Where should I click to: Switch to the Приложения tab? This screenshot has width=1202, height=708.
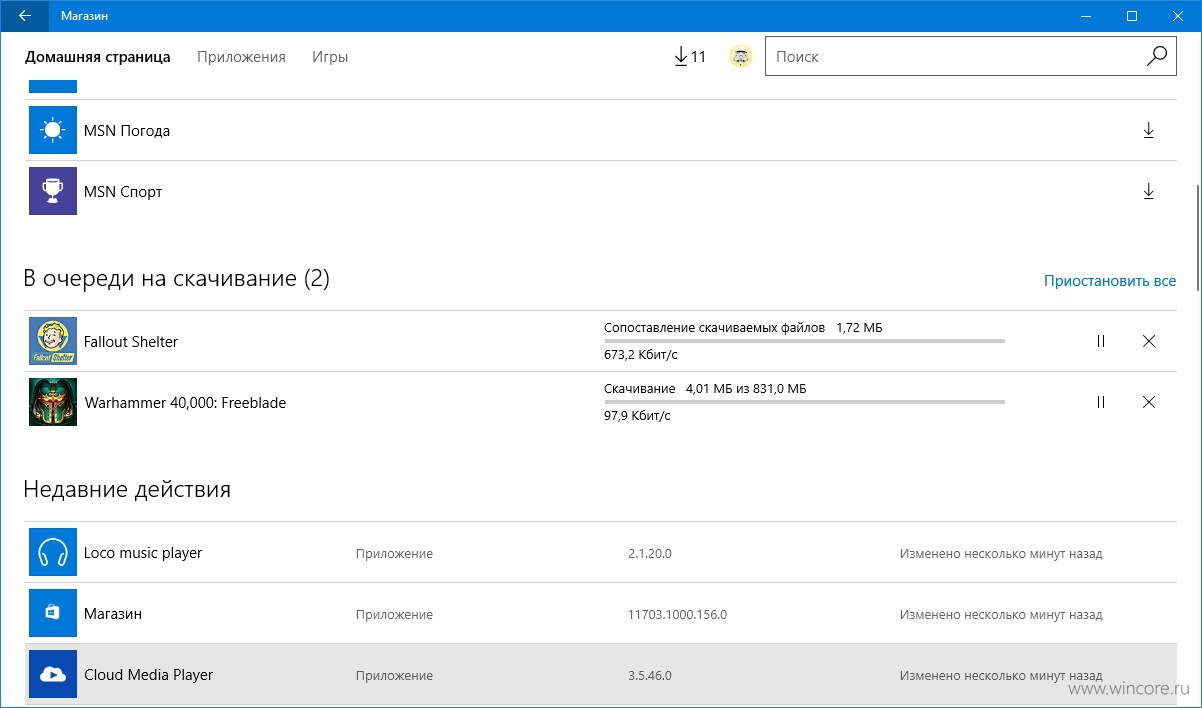tap(241, 57)
